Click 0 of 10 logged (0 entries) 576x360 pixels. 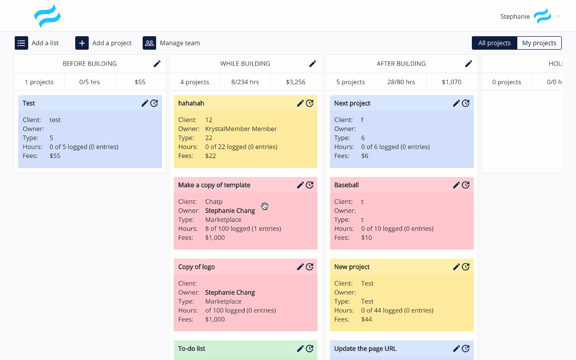point(397,228)
